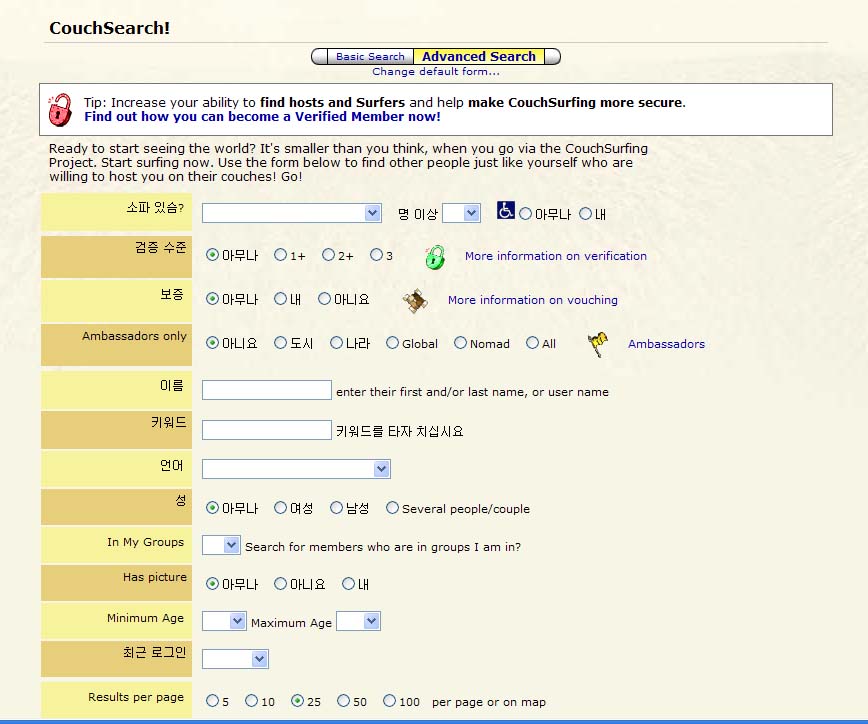Click the blue wheelchair accessibility icon
Image resolution: width=868 pixels, height=724 pixels.
click(x=505, y=210)
